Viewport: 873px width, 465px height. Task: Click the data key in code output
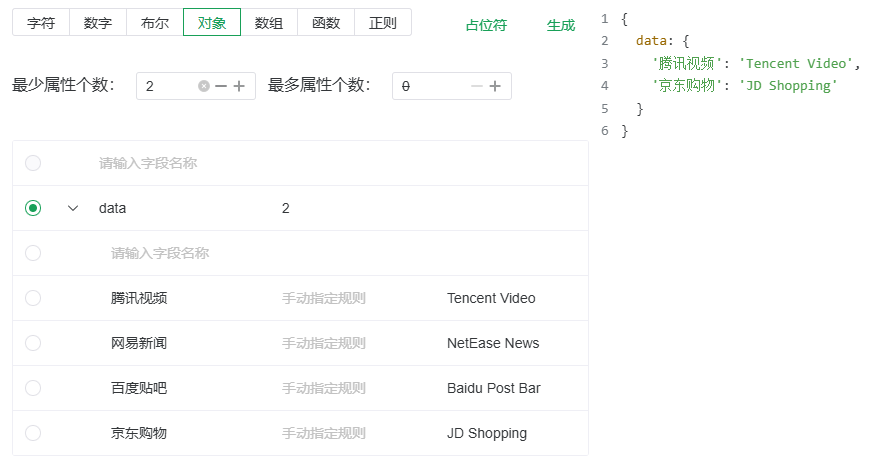(651, 41)
